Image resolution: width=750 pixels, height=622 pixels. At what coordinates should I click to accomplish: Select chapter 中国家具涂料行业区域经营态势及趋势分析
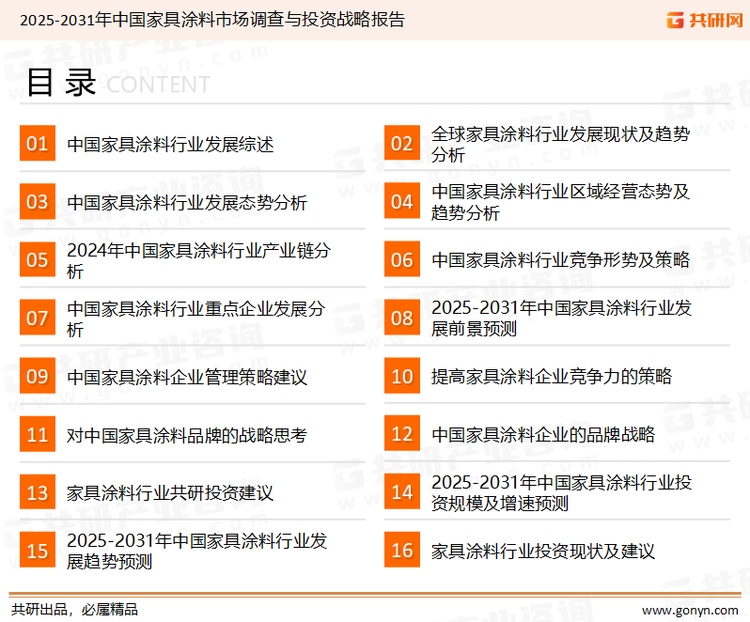pos(561,202)
